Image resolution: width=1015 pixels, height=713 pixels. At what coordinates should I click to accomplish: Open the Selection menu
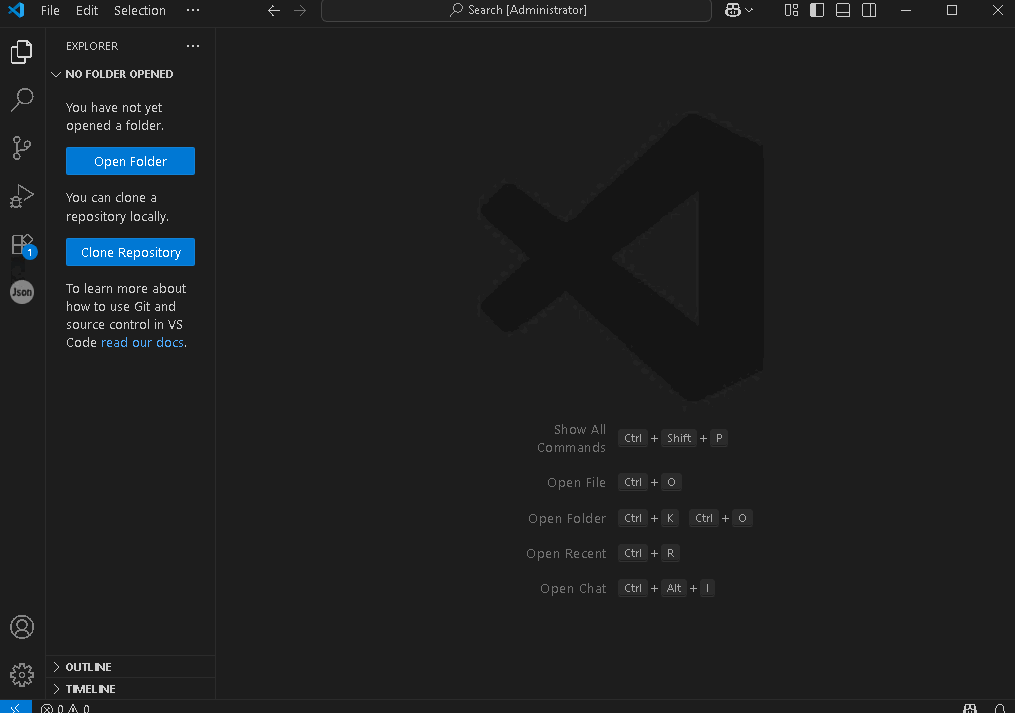coord(140,10)
